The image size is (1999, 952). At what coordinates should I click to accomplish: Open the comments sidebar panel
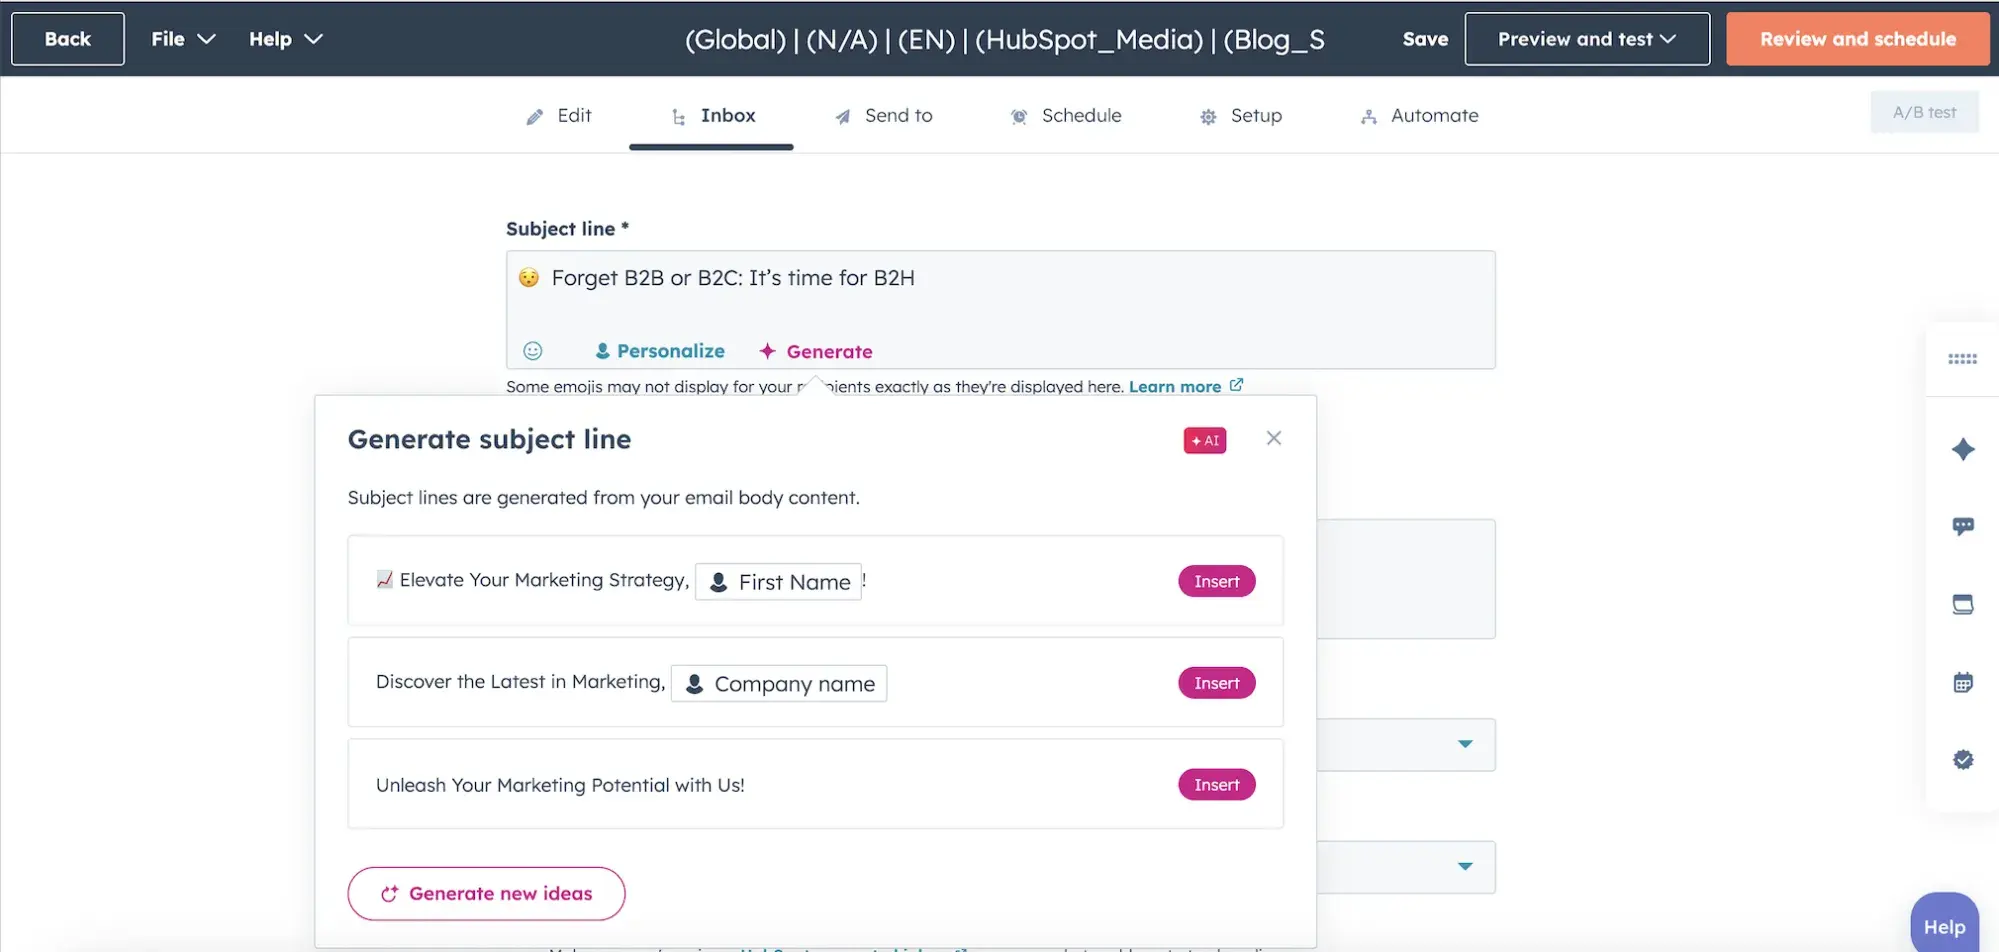pos(1963,526)
